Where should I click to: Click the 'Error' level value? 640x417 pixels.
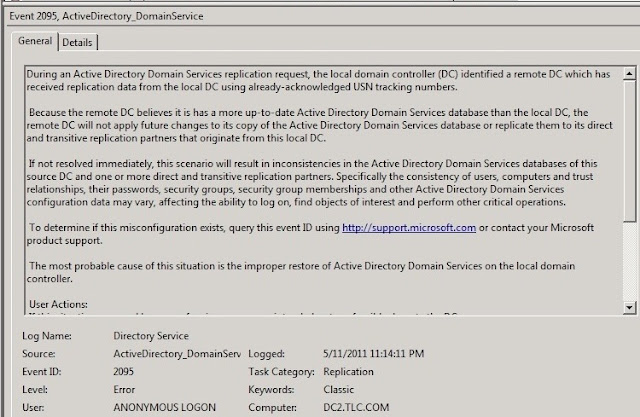[124, 390]
